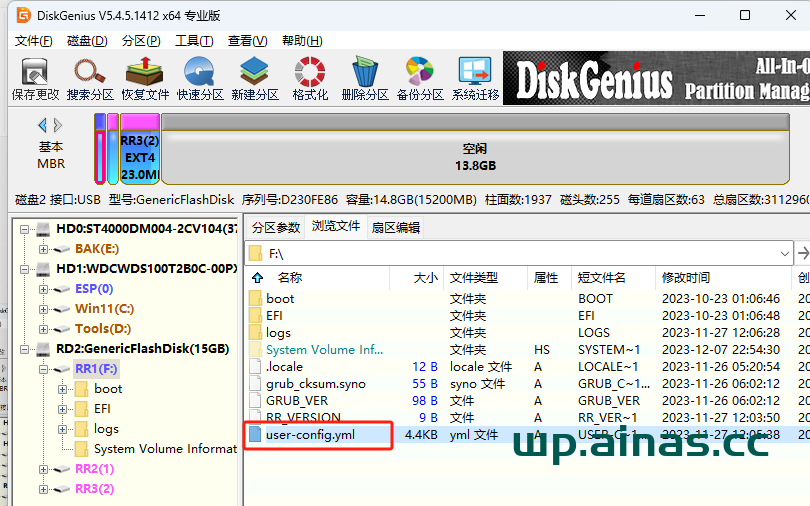Switch to the Sector Editor (扇区编辑) tab
This screenshot has height=506, width=810.
click(x=396, y=228)
